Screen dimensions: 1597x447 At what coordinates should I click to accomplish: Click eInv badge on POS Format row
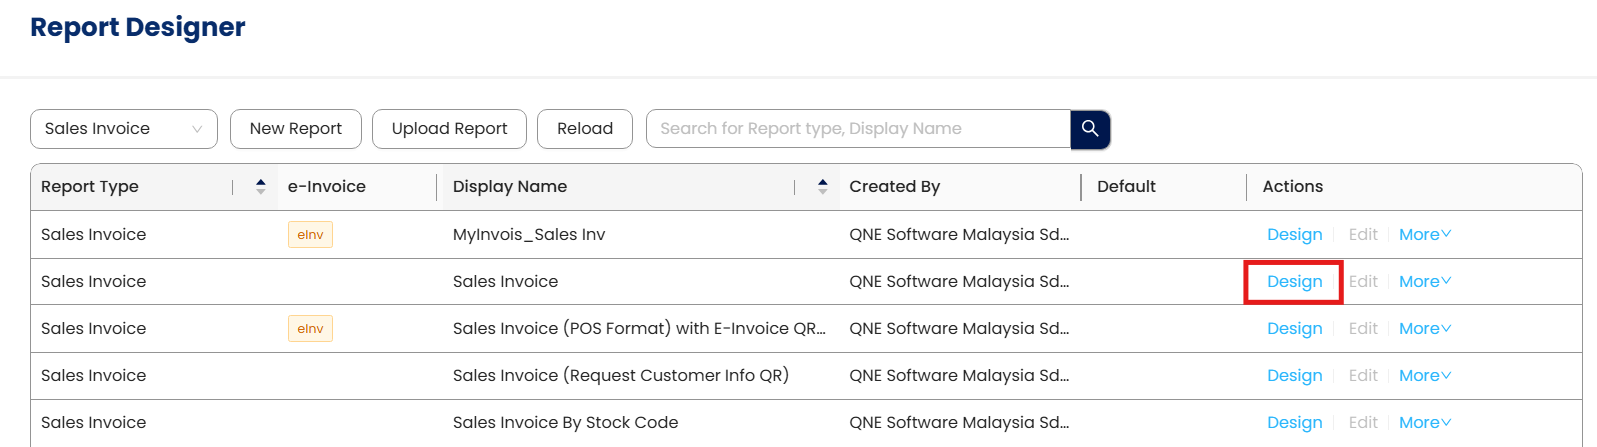click(310, 329)
